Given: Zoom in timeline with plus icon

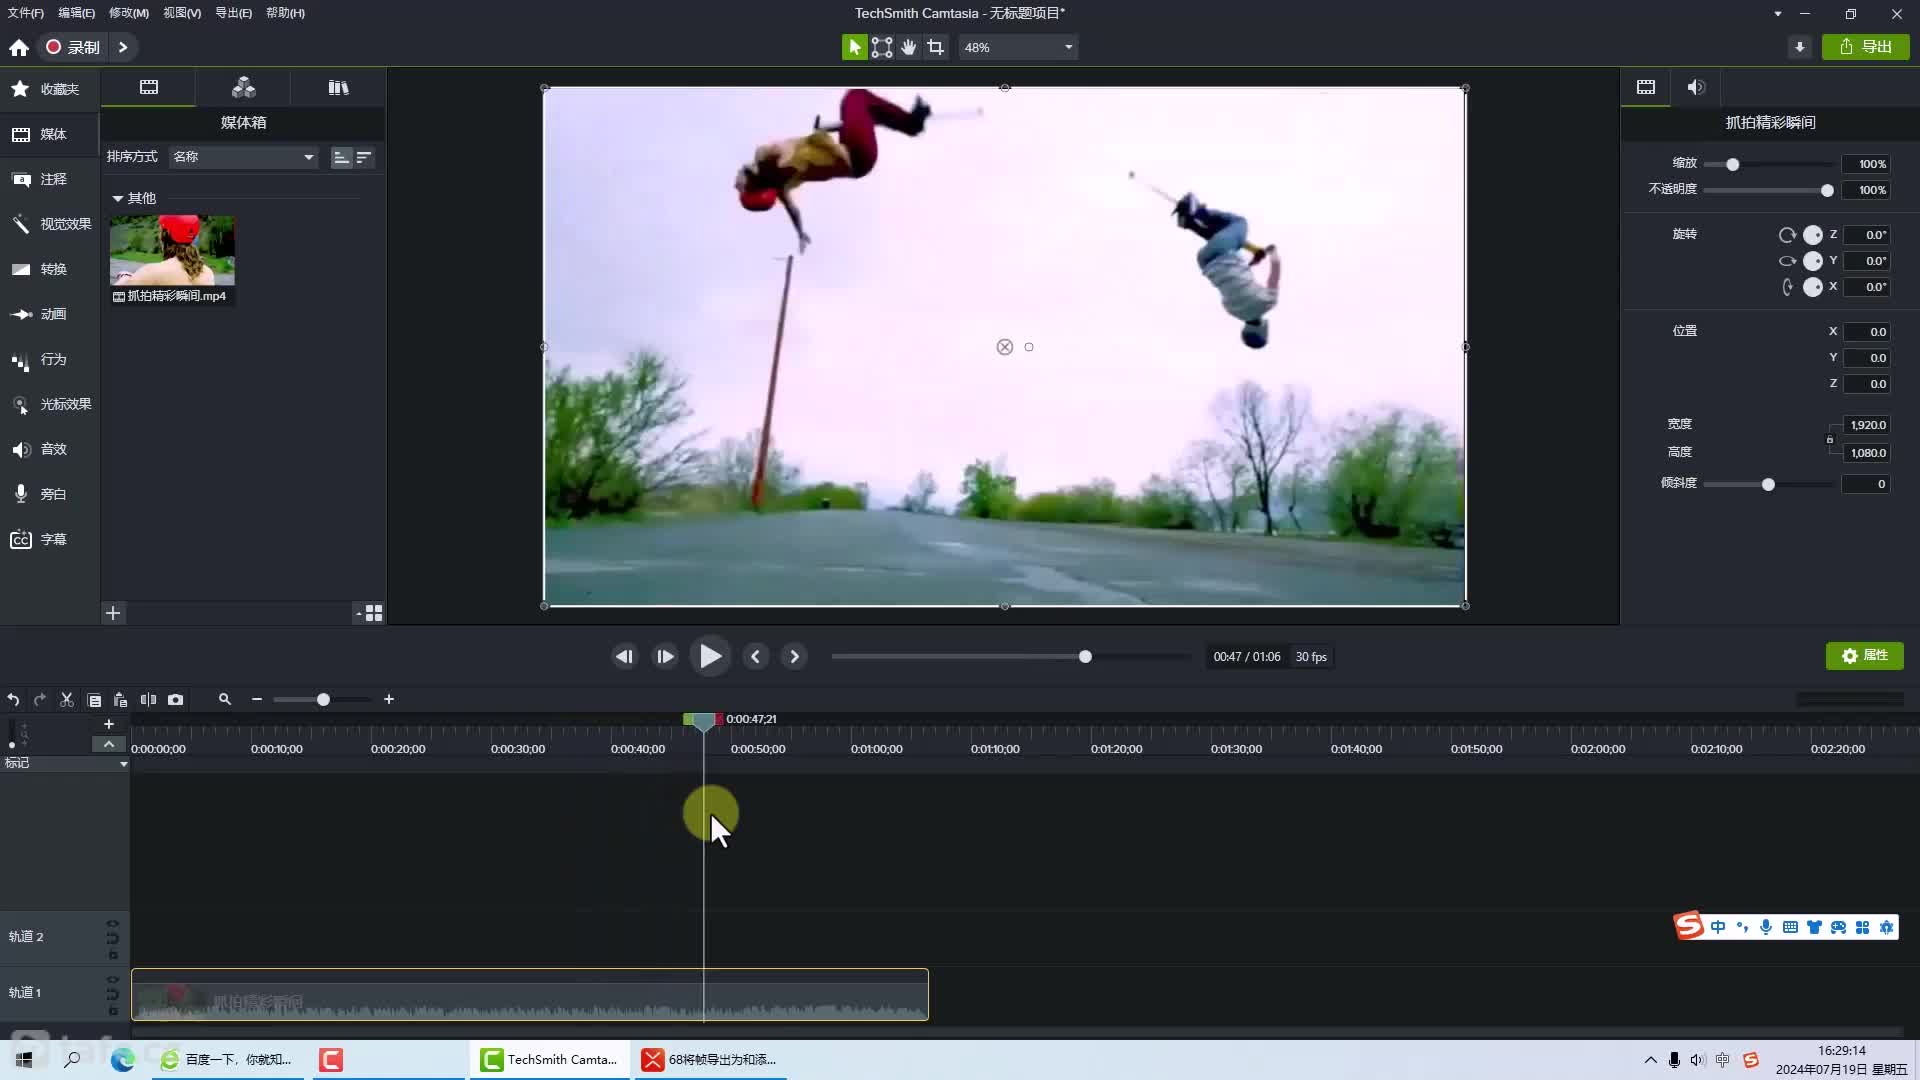Looking at the screenshot, I should 389,700.
